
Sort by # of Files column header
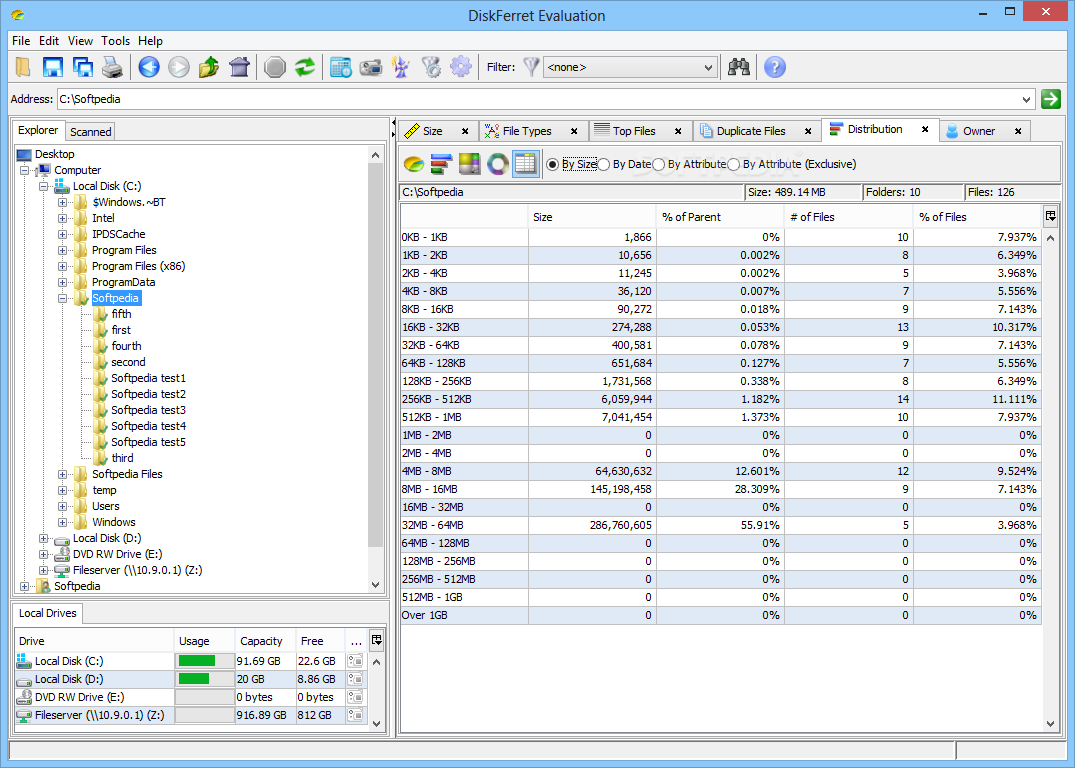[849, 217]
